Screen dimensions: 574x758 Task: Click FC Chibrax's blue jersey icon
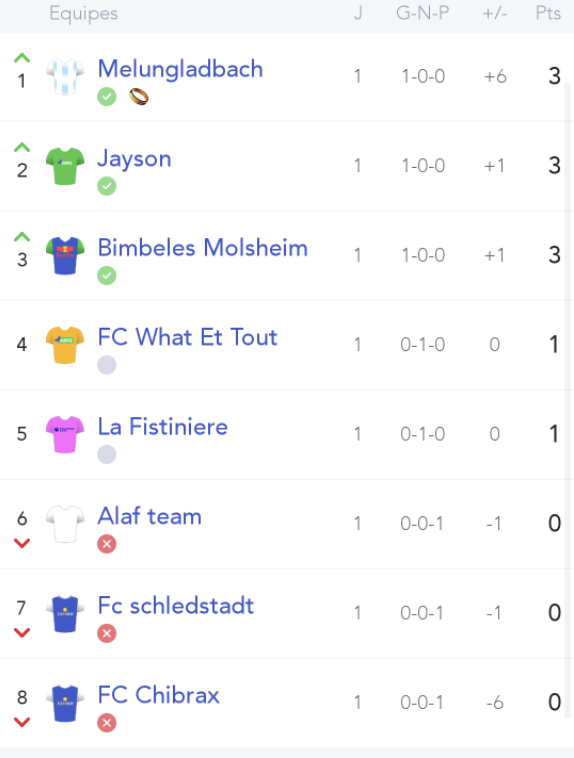click(65, 702)
